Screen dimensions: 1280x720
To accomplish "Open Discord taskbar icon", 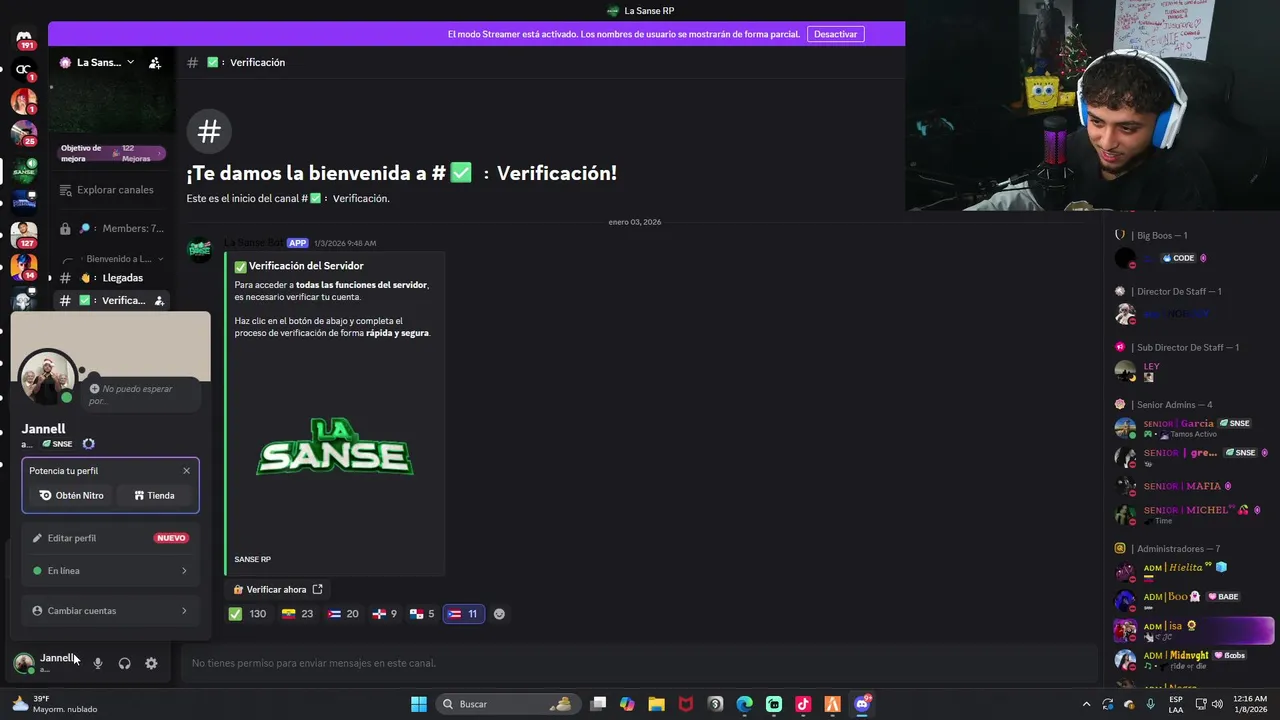I will (x=862, y=704).
